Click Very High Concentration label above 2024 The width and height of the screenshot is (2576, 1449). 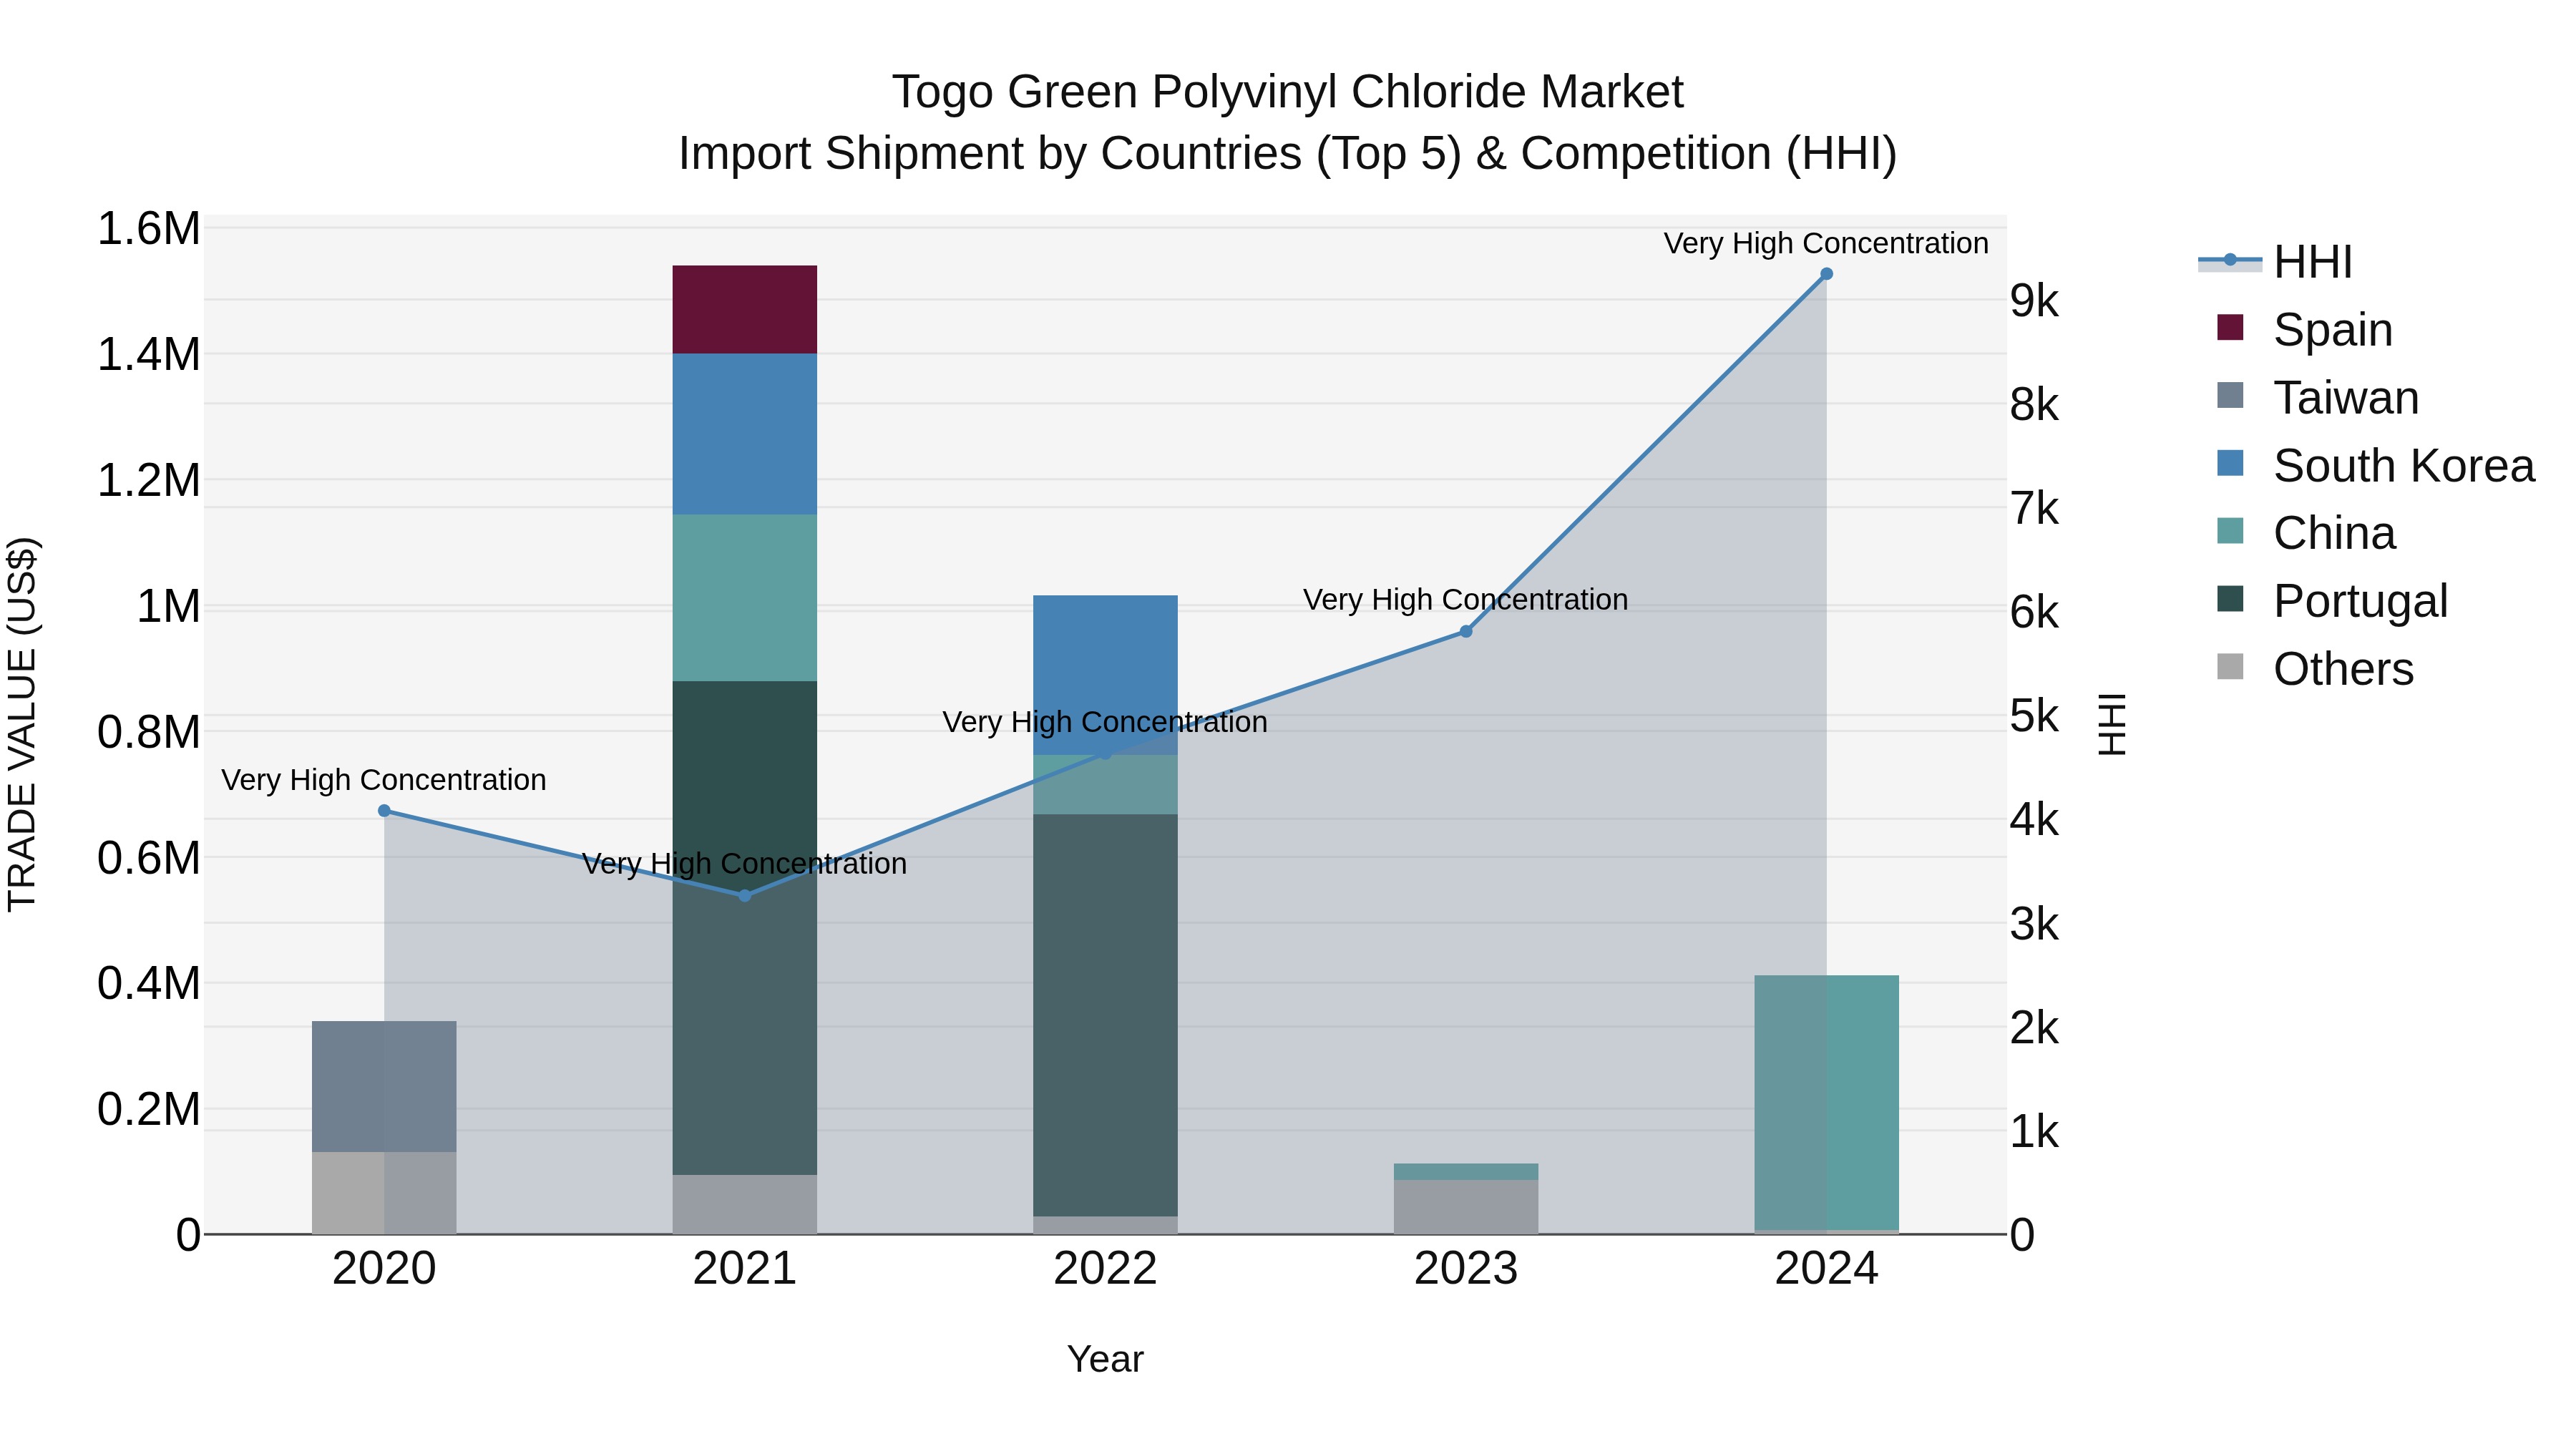1826,243
